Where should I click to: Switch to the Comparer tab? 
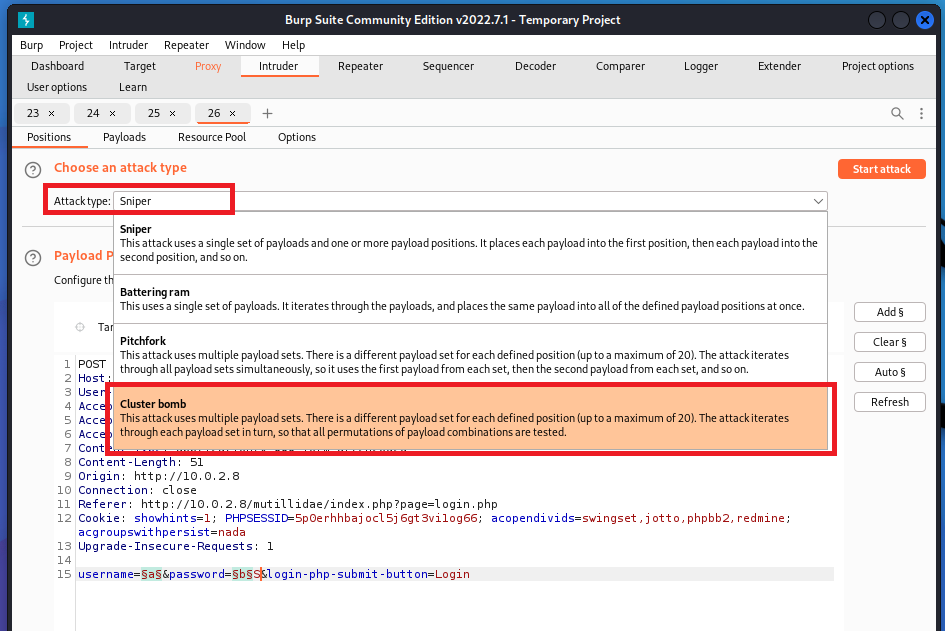620,66
